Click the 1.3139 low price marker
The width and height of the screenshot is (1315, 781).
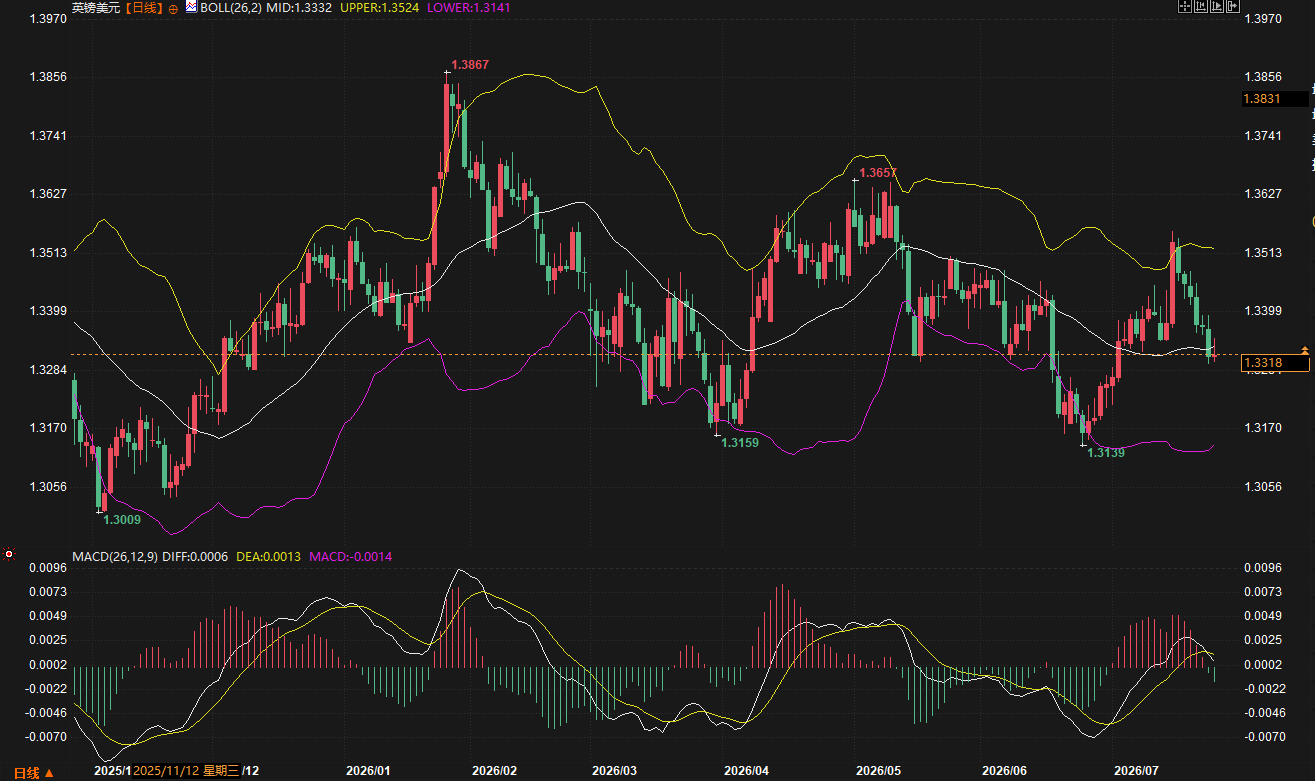(x=1106, y=453)
